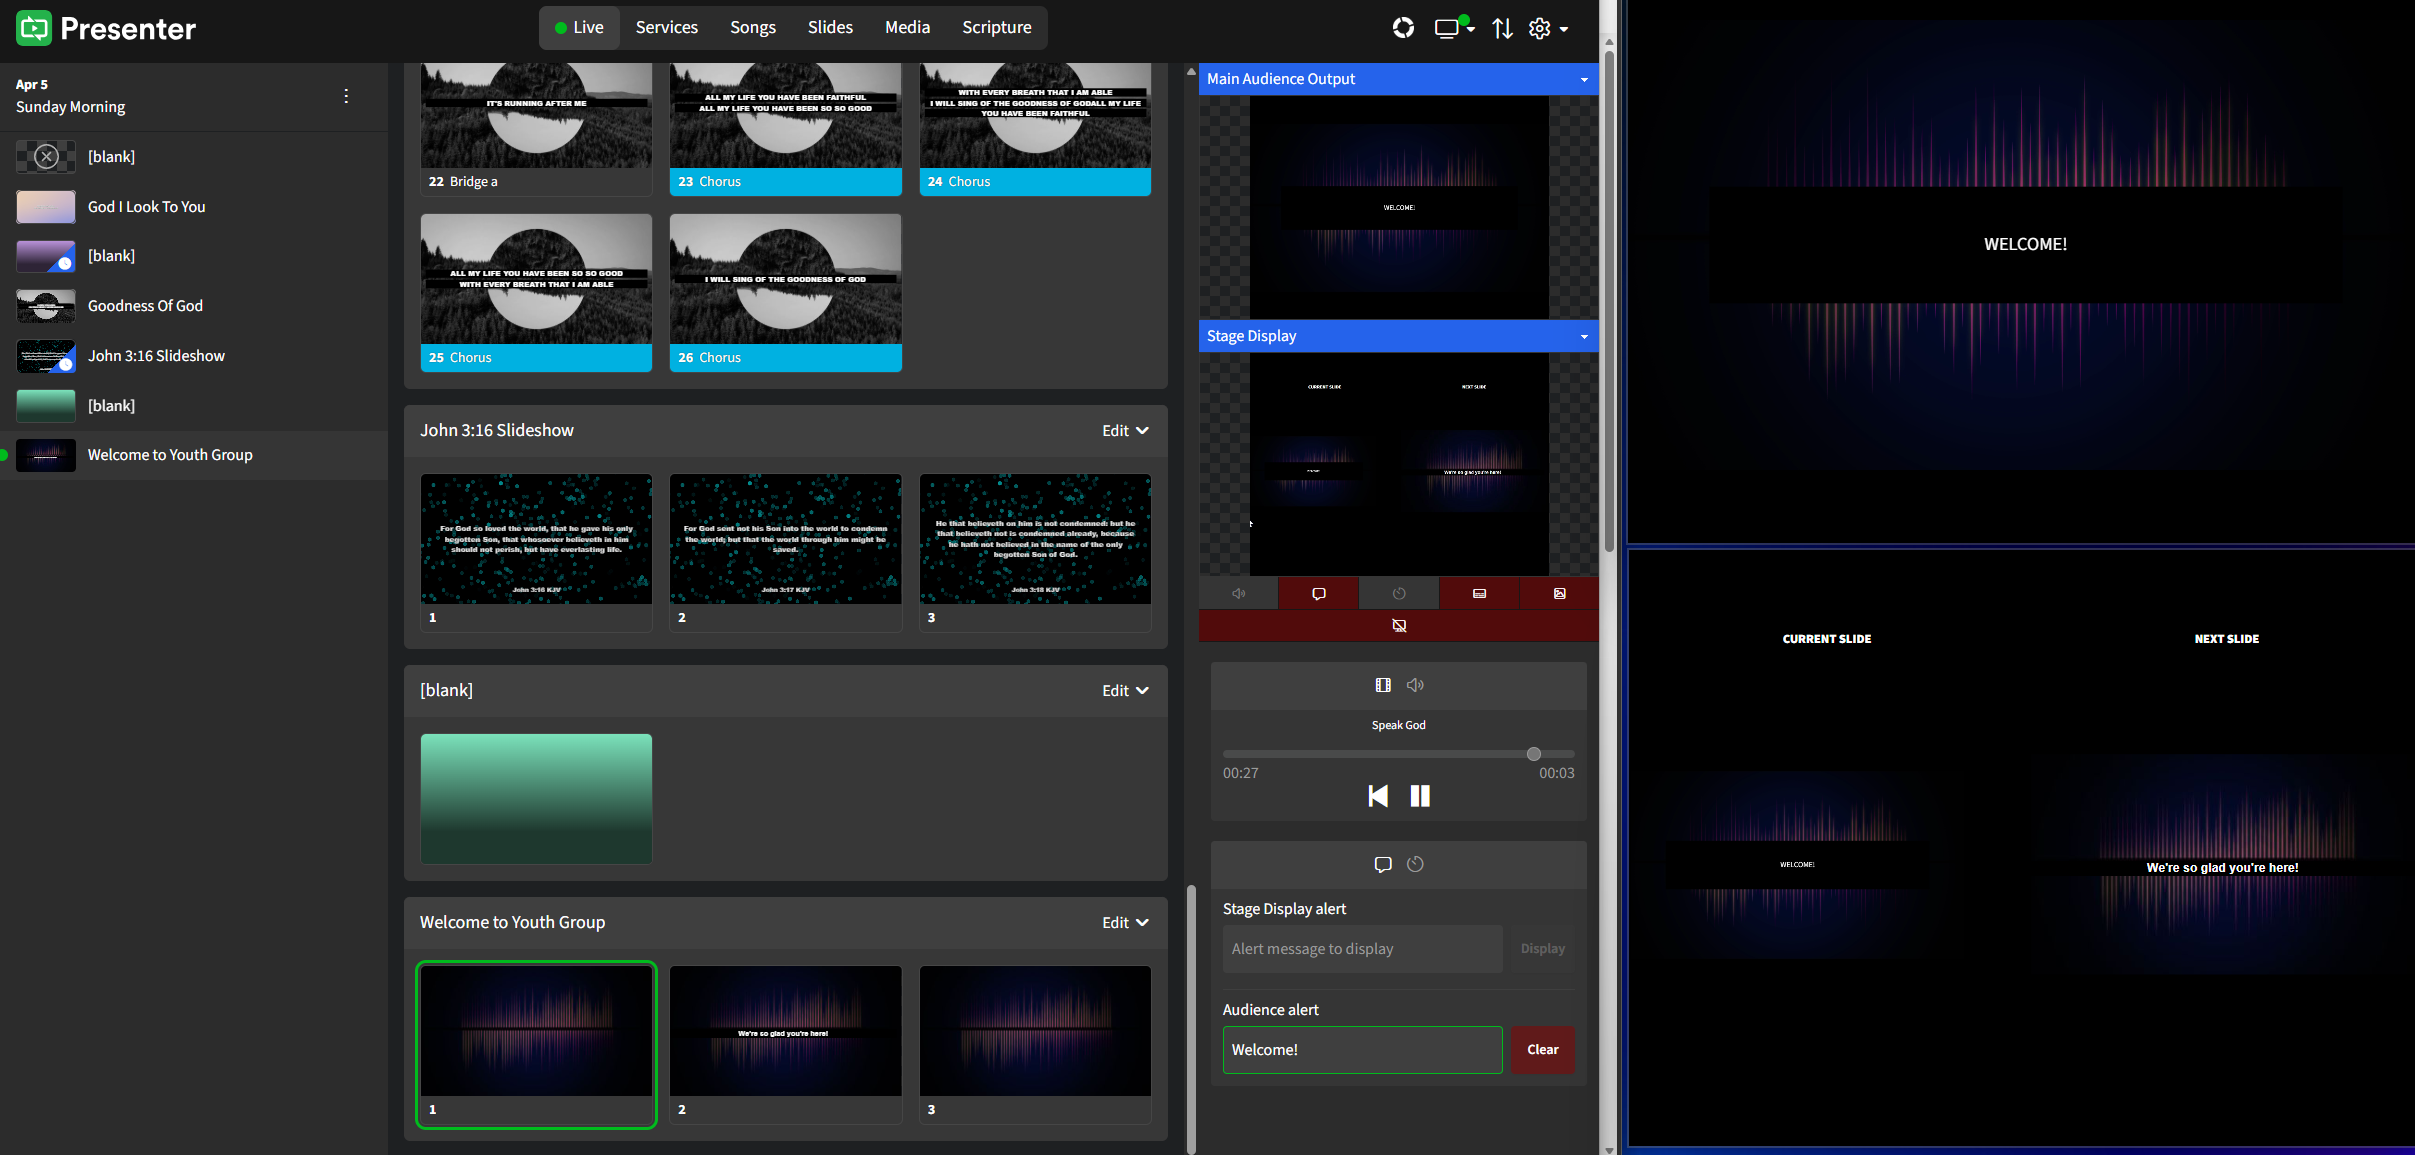Select Goodness Of God in service list
The width and height of the screenshot is (2415, 1155).
coord(145,306)
